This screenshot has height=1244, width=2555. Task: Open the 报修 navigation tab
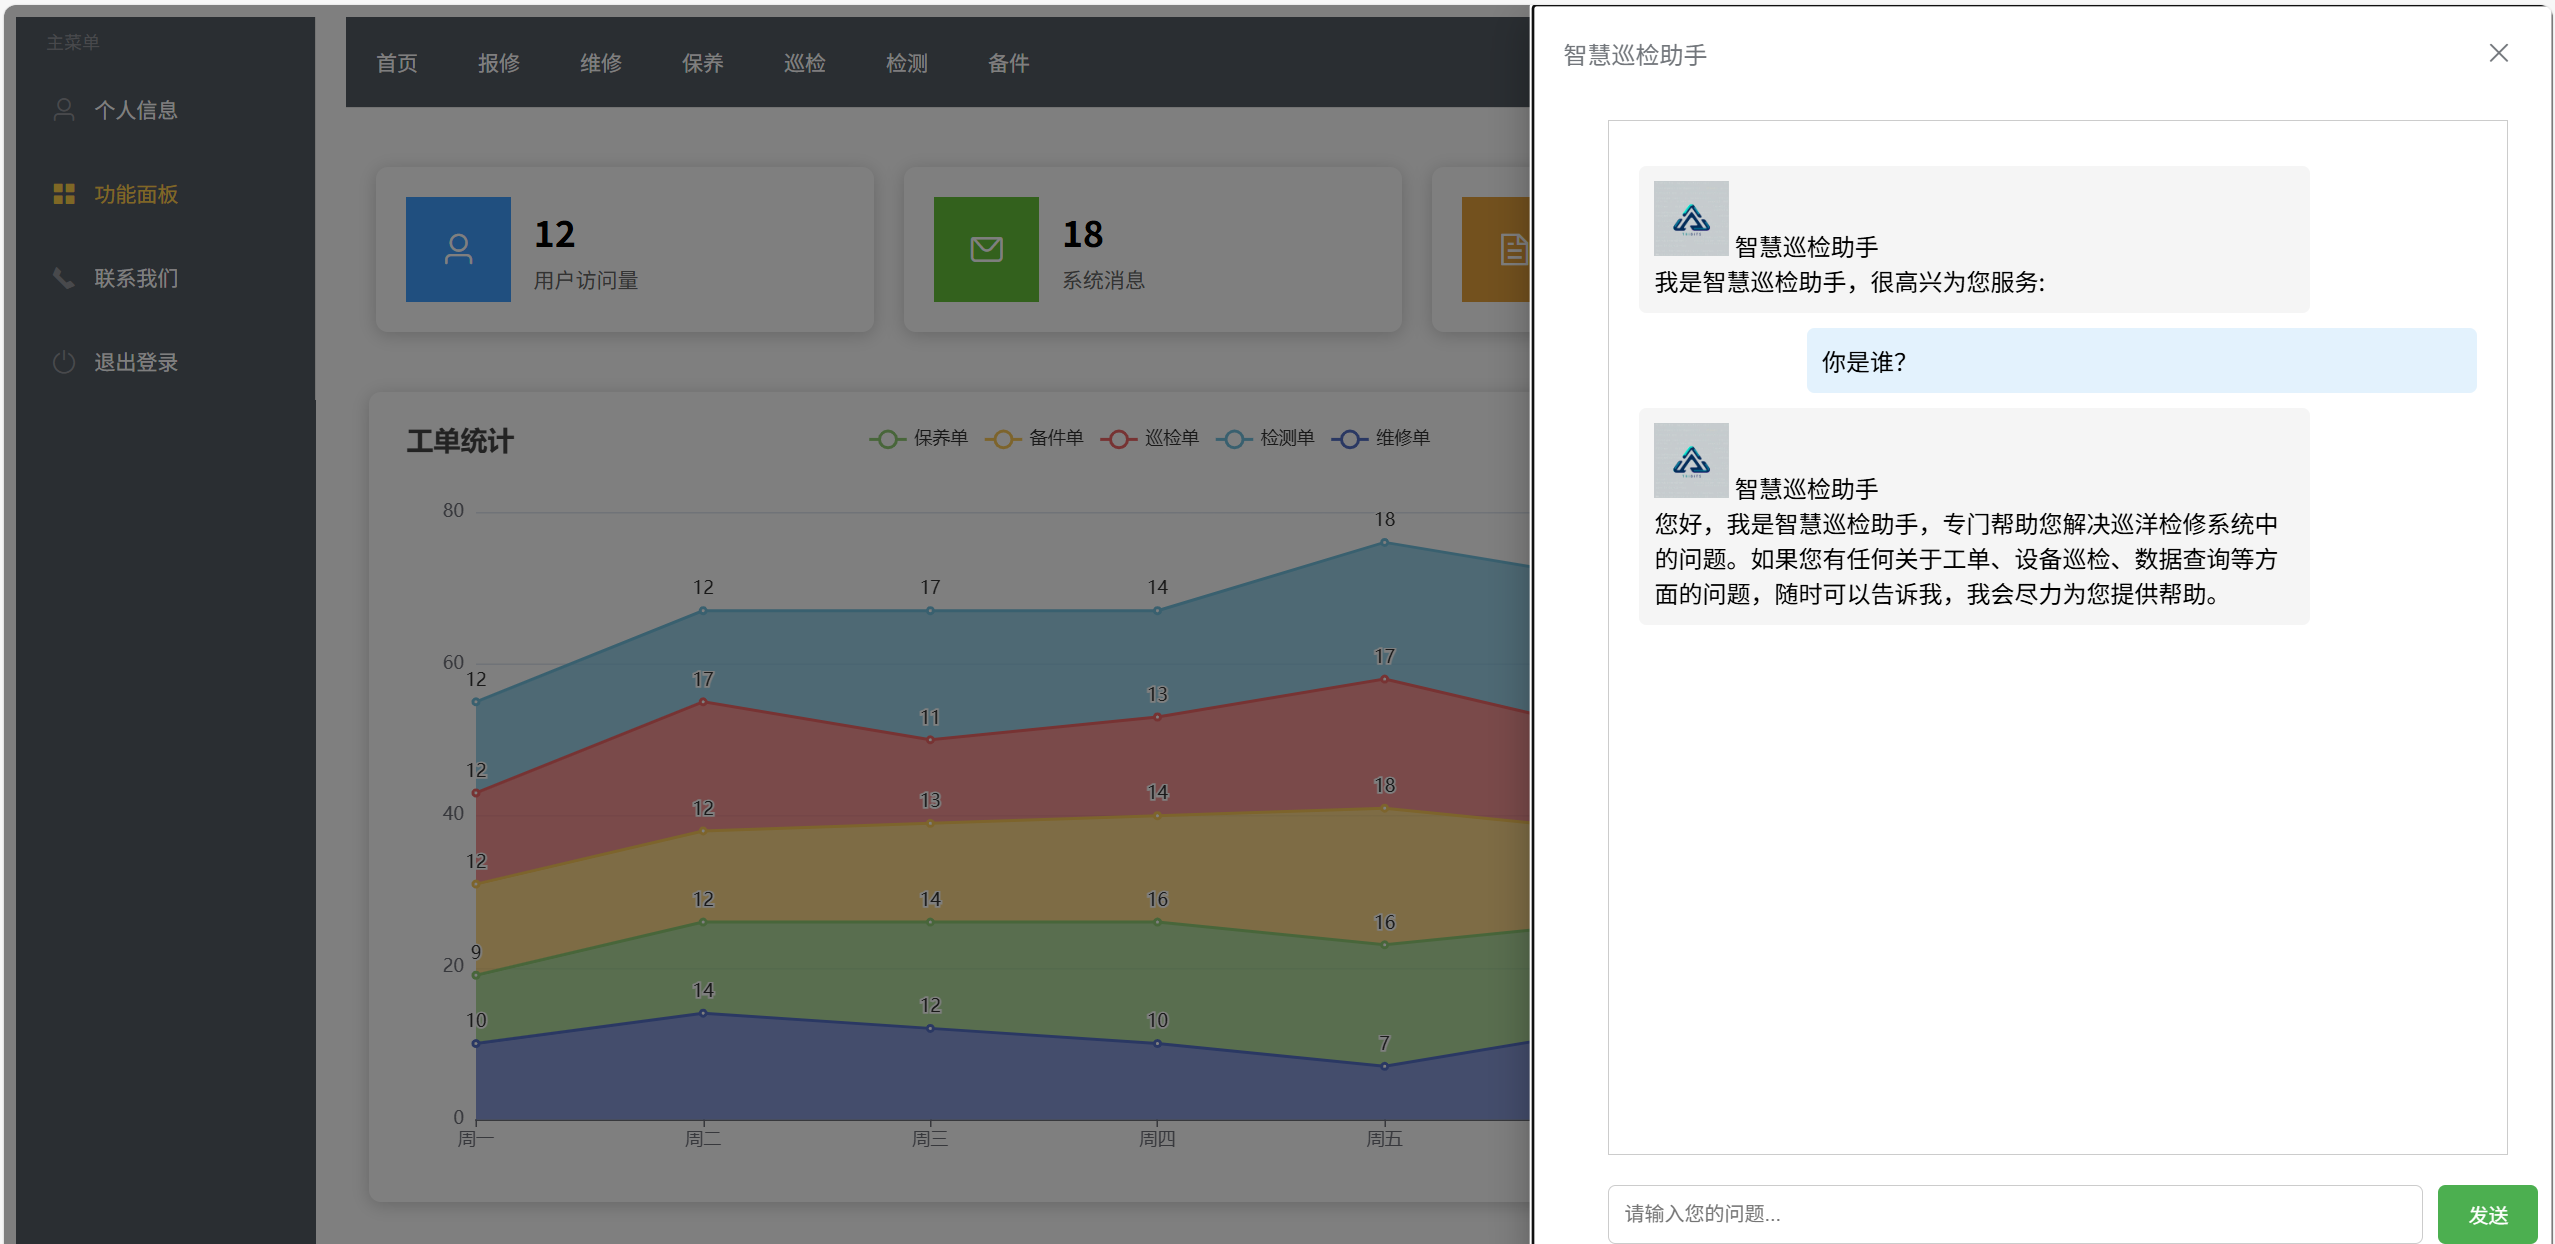[x=498, y=63]
